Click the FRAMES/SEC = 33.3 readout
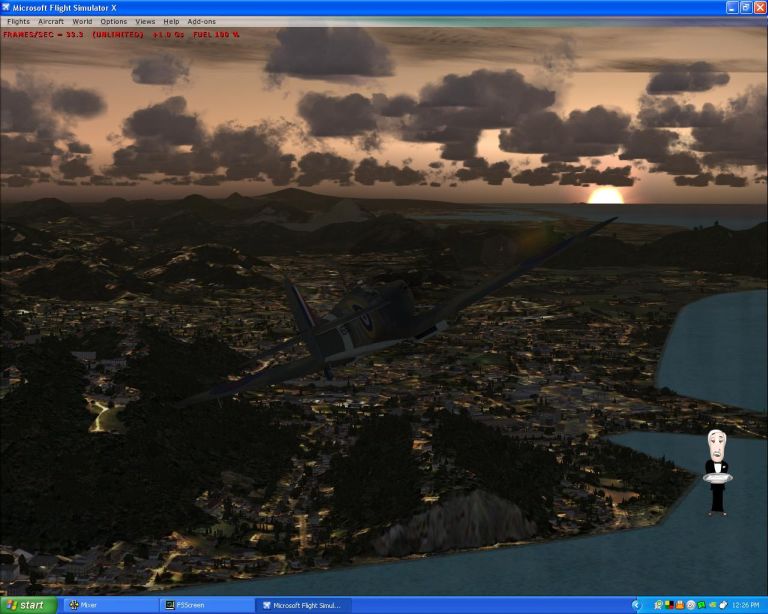 pos(43,35)
